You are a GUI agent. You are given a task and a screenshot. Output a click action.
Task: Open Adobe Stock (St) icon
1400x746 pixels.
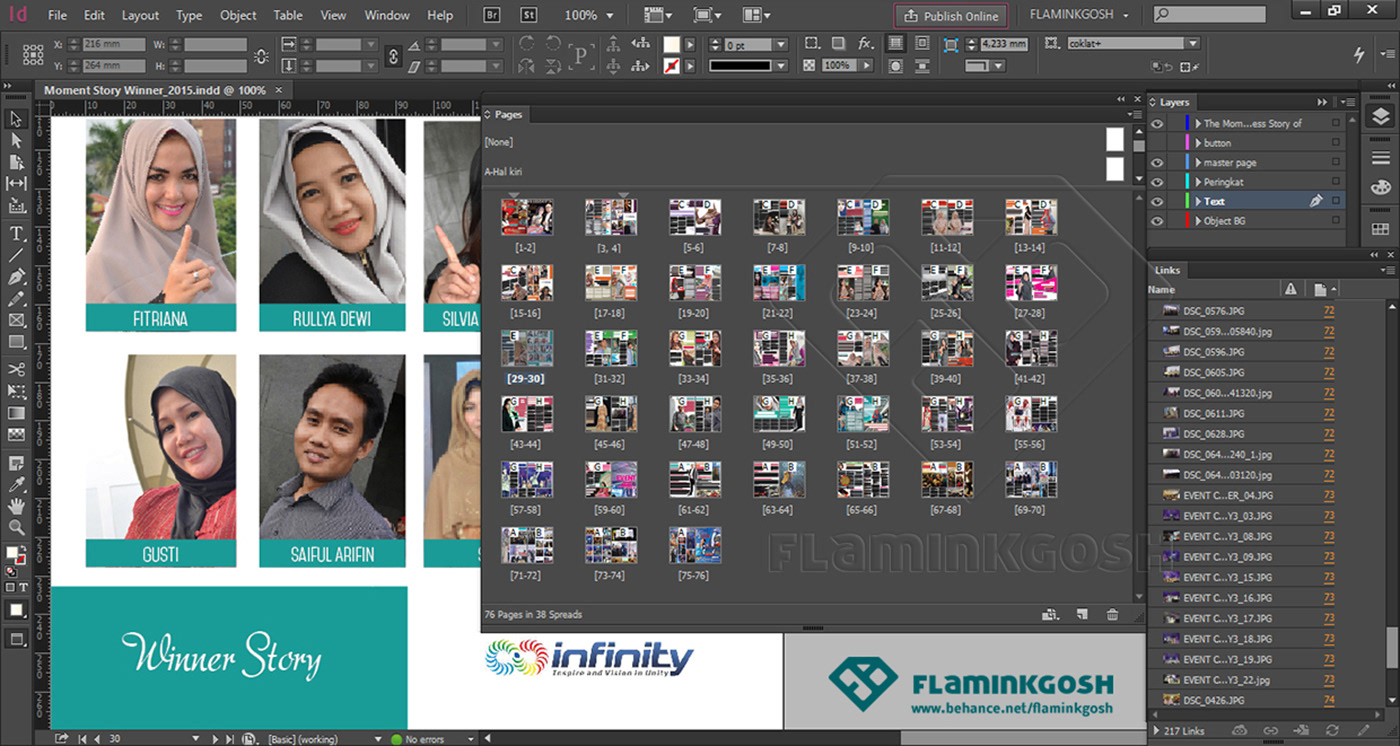point(527,15)
